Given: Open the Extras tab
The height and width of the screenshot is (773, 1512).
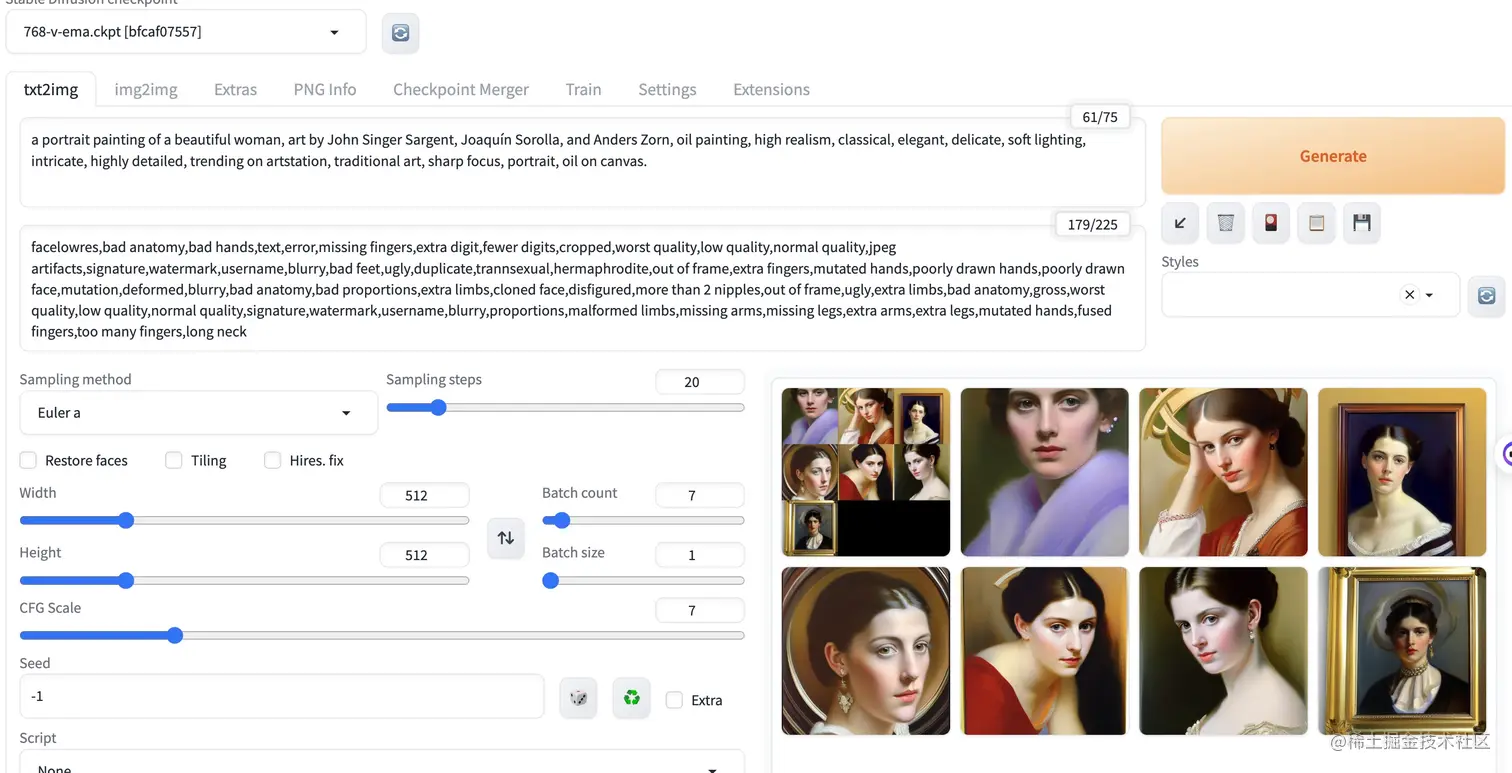Looking at the screenshot, I should (x=235, y=89).
